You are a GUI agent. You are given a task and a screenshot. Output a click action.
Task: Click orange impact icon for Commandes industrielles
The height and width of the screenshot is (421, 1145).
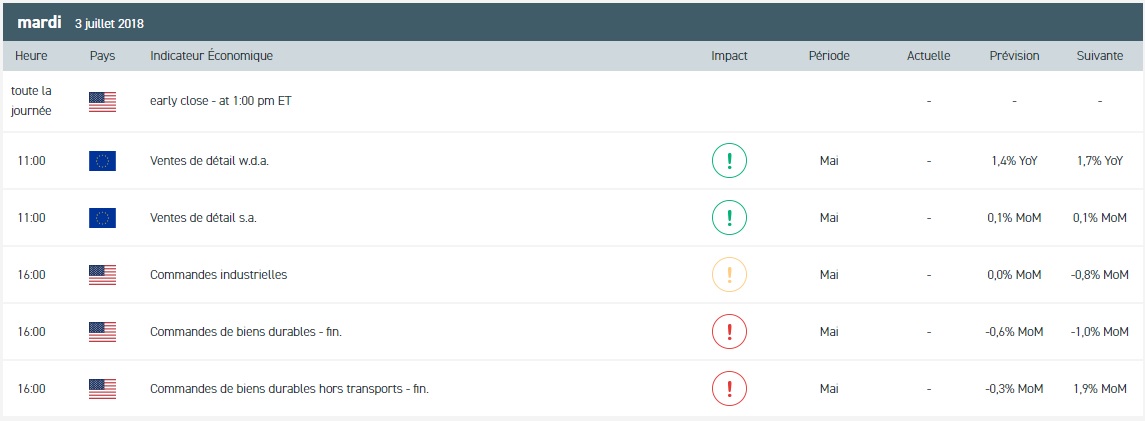click(729, 275)
